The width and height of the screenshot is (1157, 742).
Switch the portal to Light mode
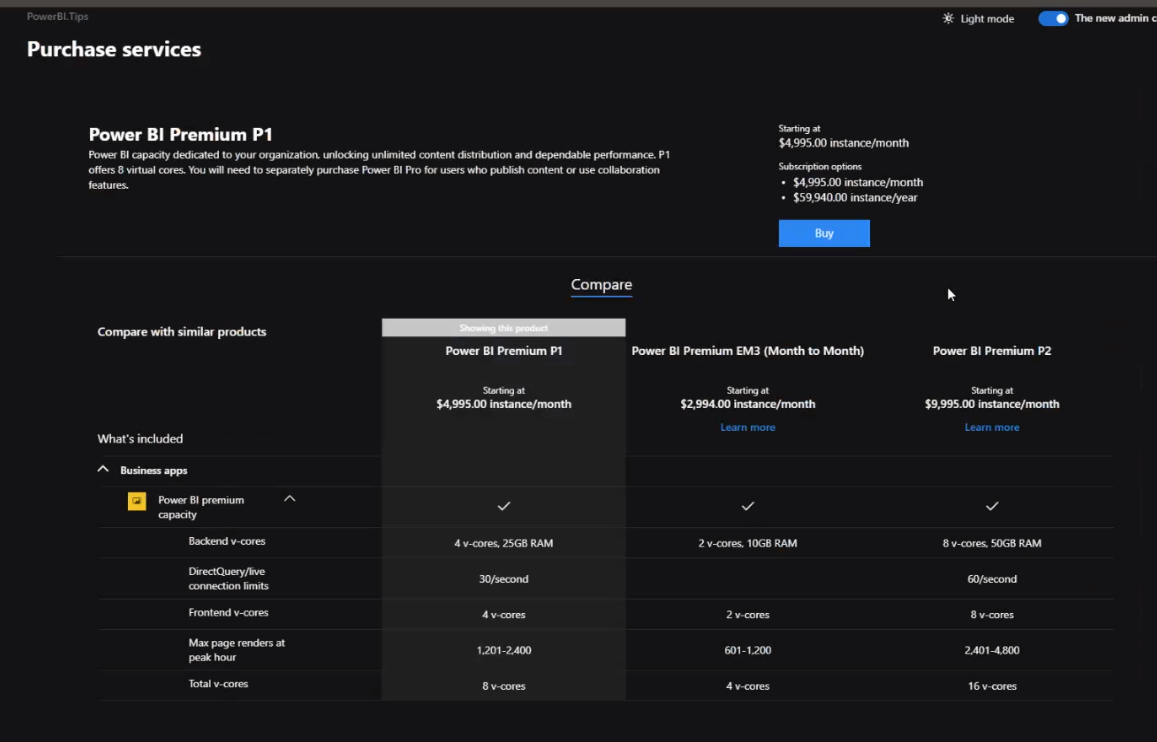point(977,18)
